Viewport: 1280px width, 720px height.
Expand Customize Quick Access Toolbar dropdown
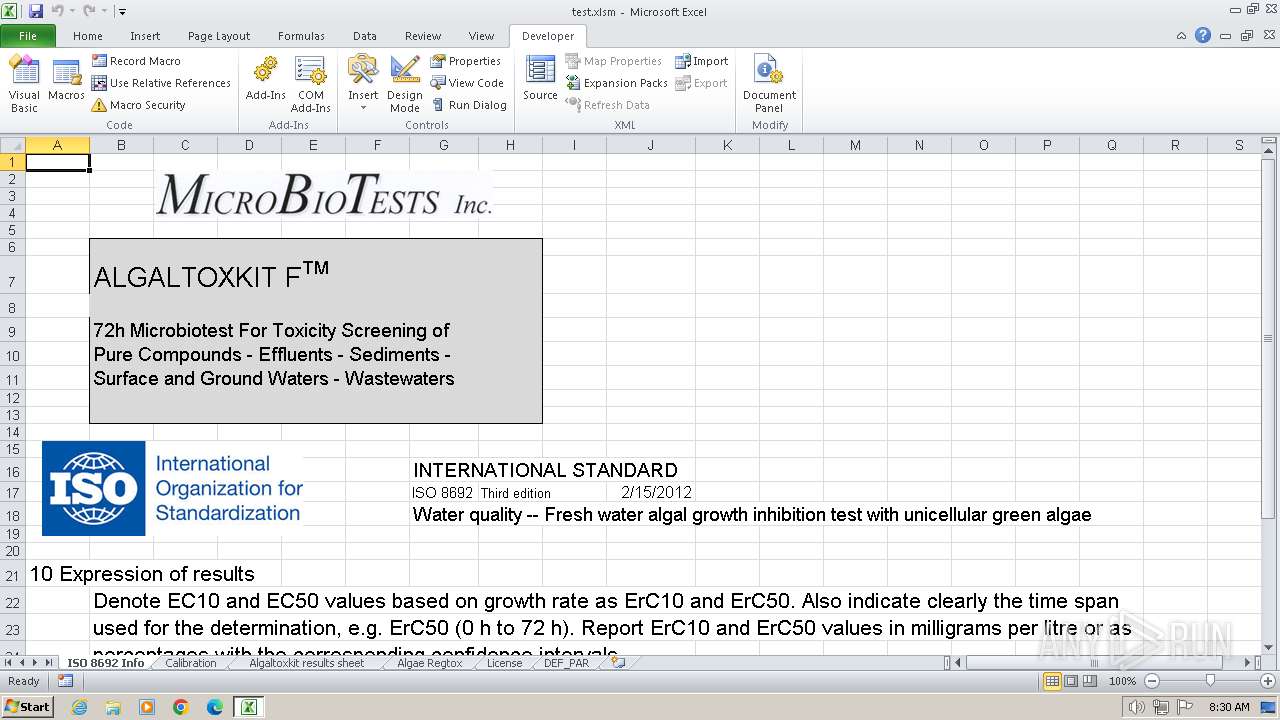pos(122,12)
